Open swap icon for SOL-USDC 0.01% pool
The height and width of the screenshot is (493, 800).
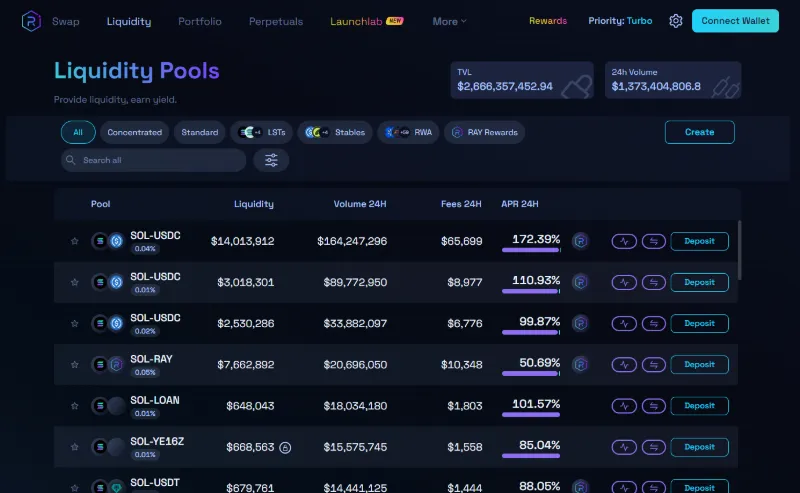[654, 282]
